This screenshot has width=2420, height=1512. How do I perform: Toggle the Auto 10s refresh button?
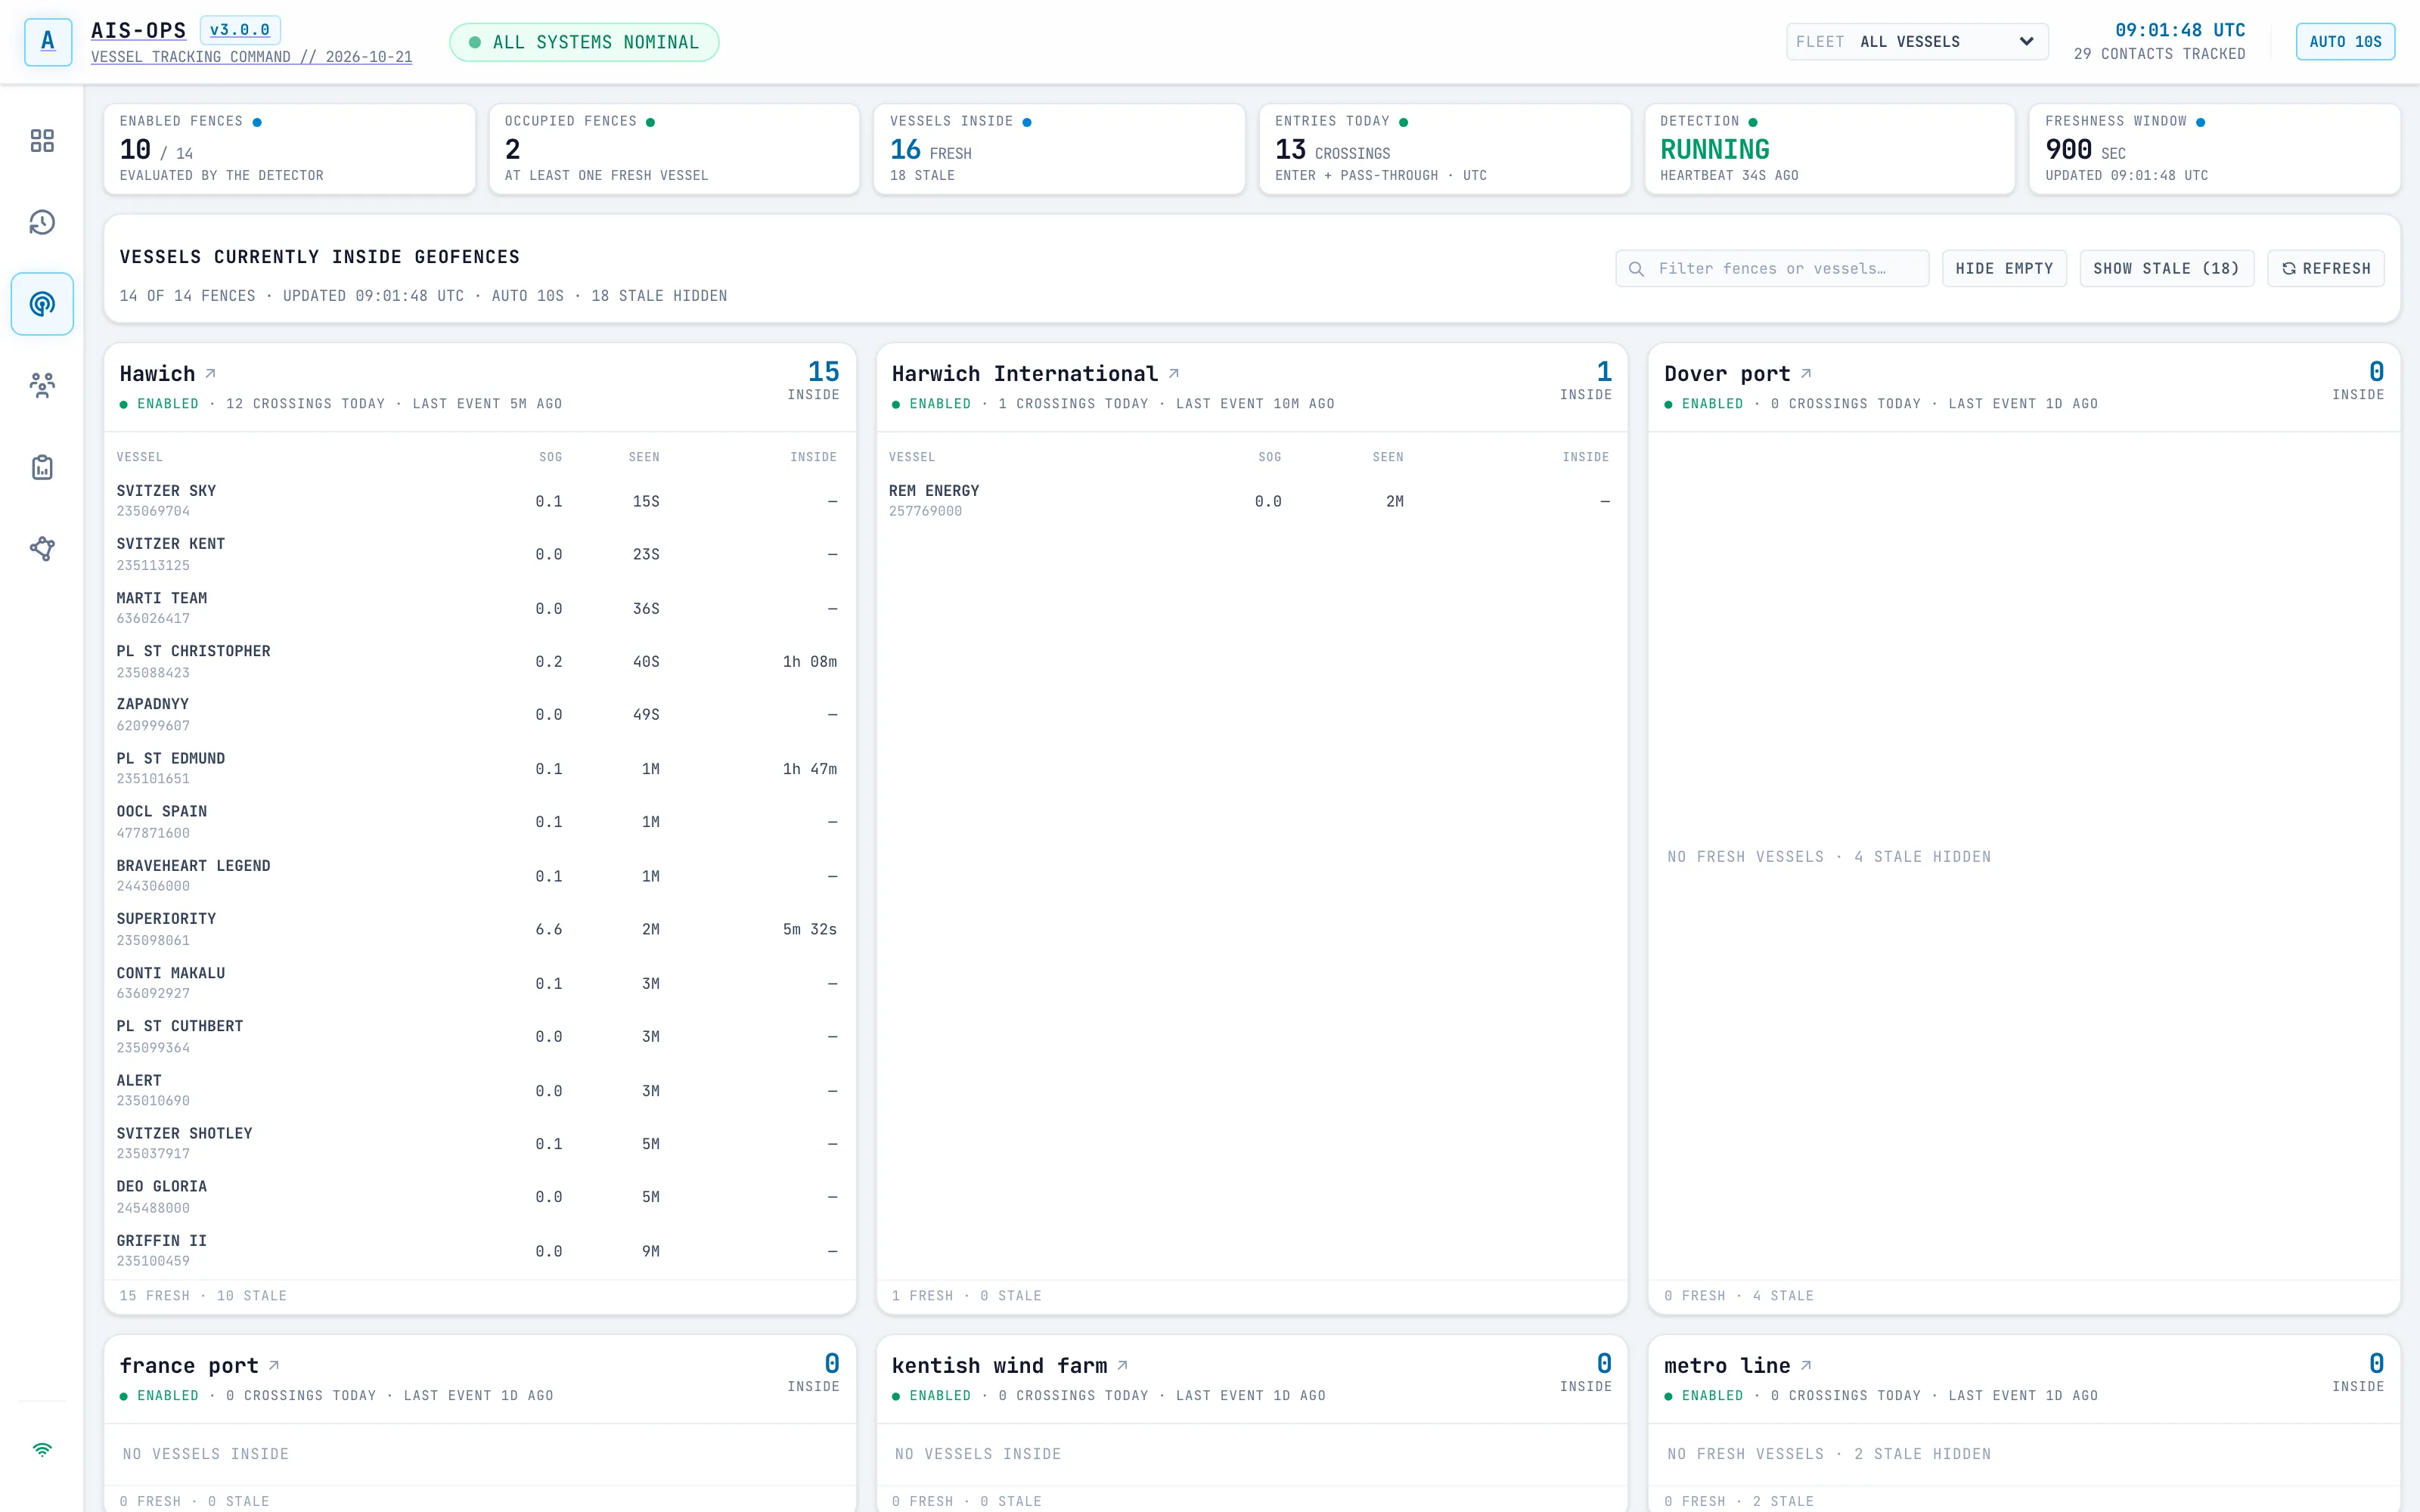[x=2345, y=42]
